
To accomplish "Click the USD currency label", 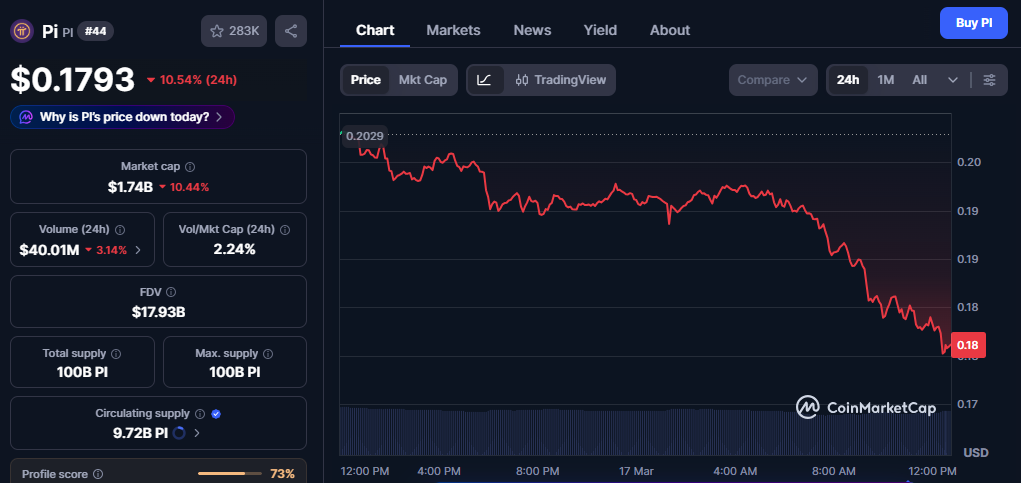I will click(x=975, y=452).
